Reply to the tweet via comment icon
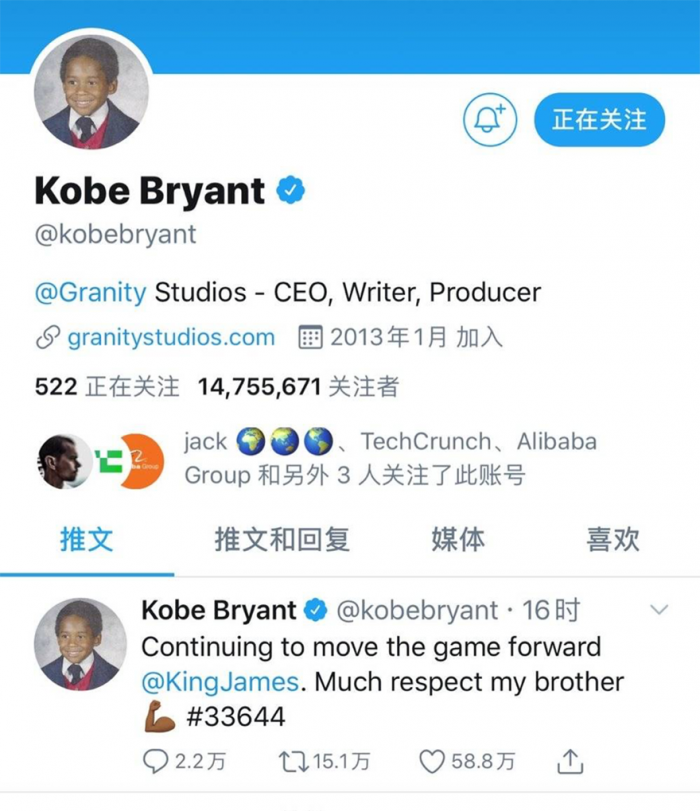700x811 pixels. [x=156, y=762]
